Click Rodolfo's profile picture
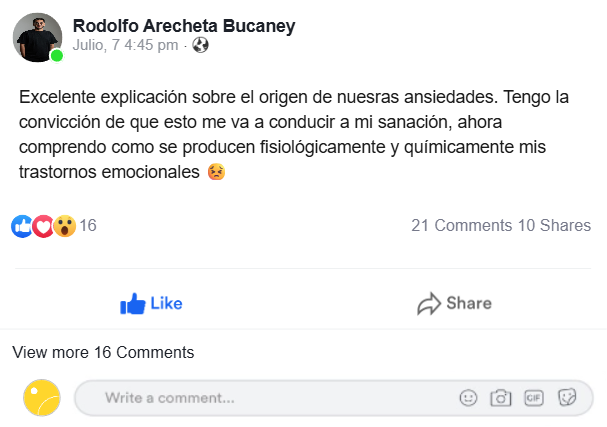Screen dimensions: 607x427 (37, 37)
